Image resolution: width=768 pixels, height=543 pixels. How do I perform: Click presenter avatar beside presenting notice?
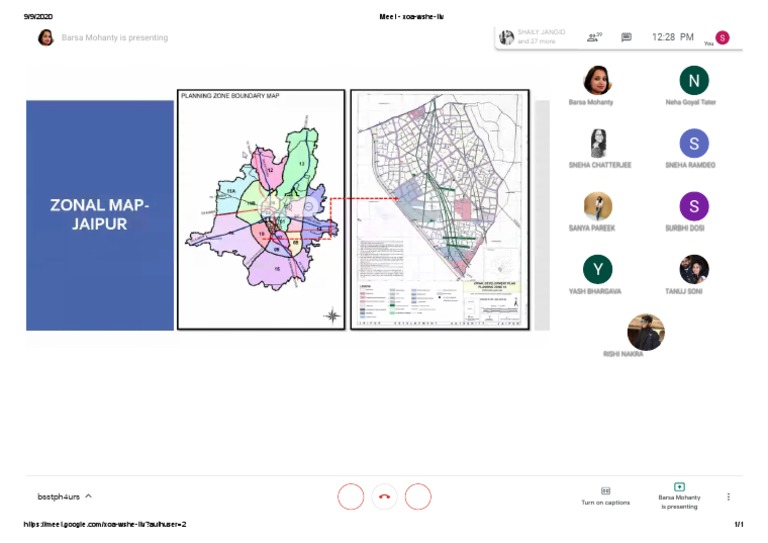pos(46,37)
